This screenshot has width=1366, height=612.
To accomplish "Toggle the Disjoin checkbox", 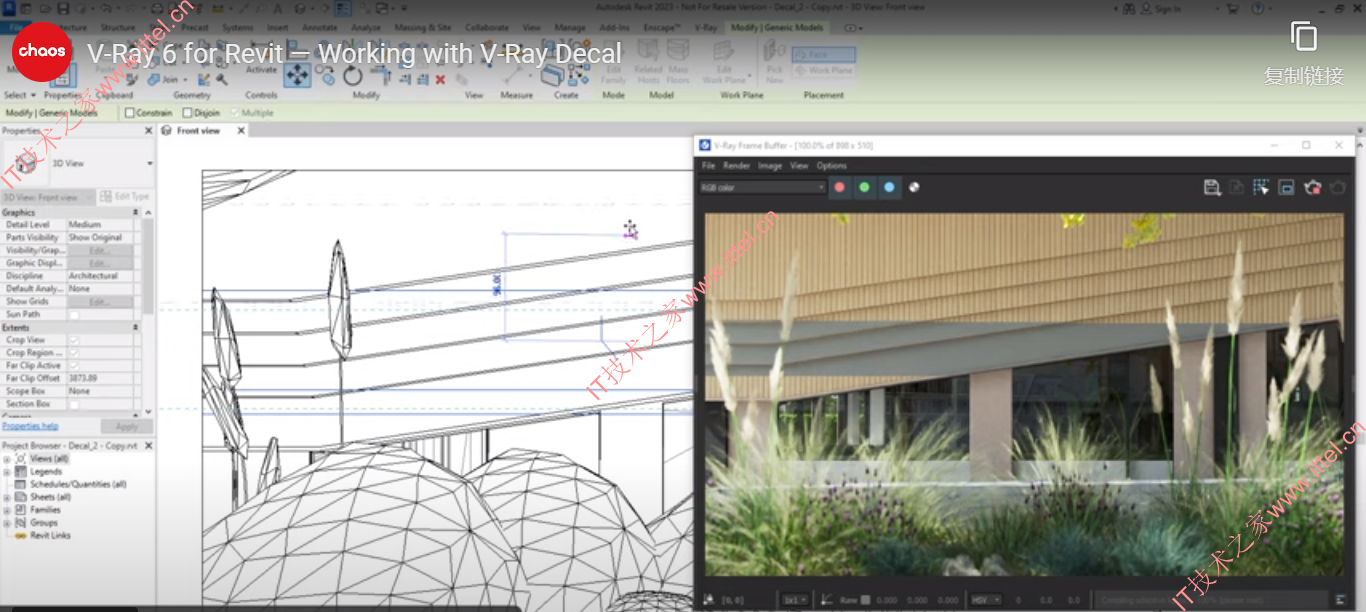I will point(186,113).
